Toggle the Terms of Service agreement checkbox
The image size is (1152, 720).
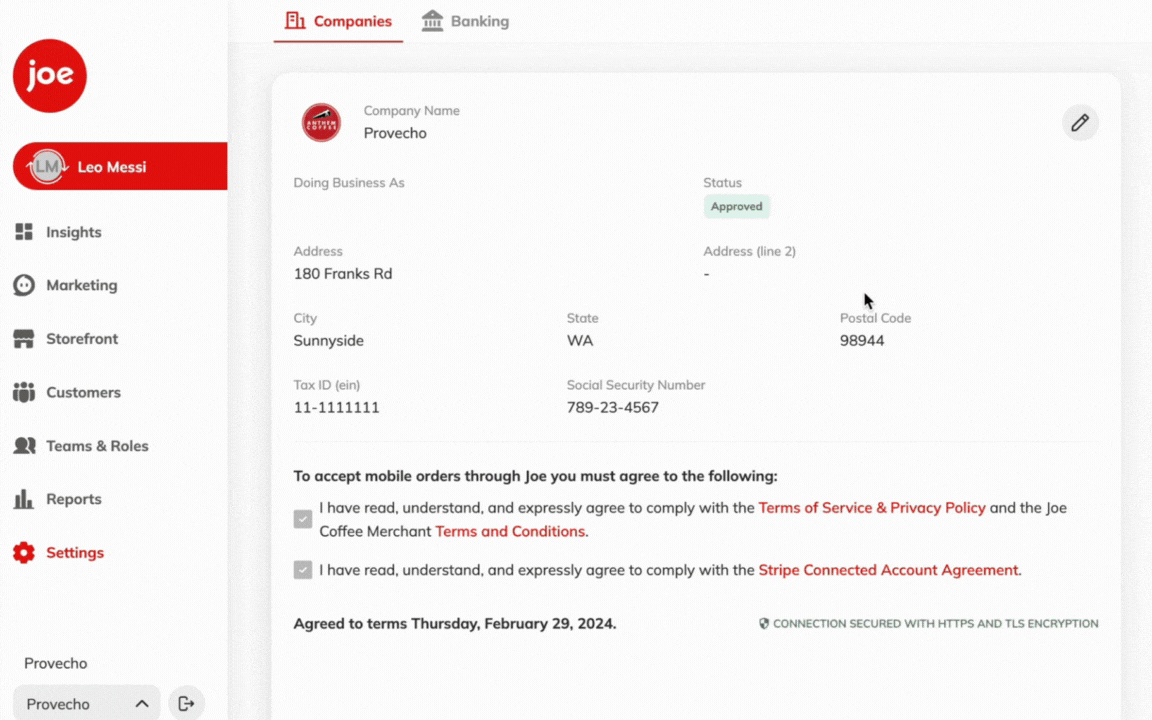(303, 519)
